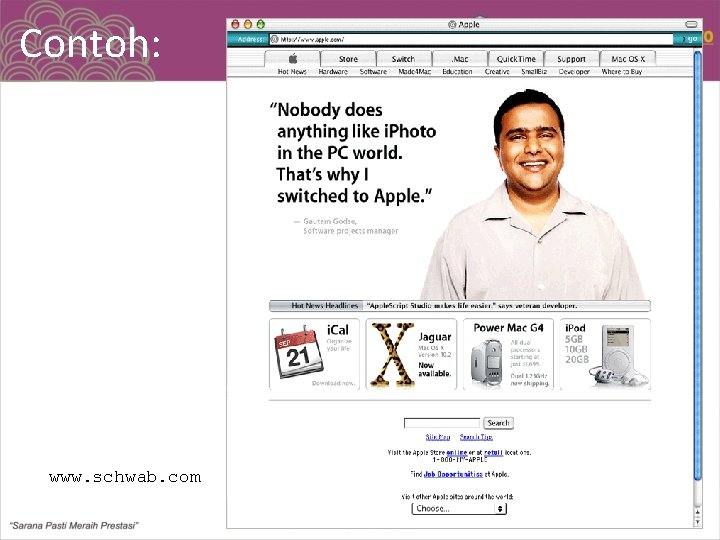Click the switcher quote hero text

point(353,153)
